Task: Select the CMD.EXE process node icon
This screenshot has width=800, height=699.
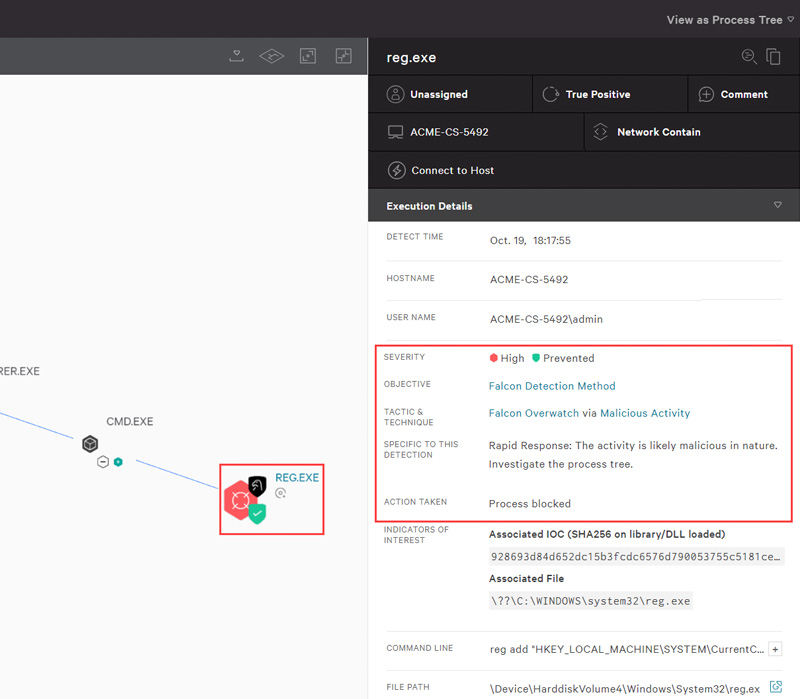Action: click(x=90, y=444)
